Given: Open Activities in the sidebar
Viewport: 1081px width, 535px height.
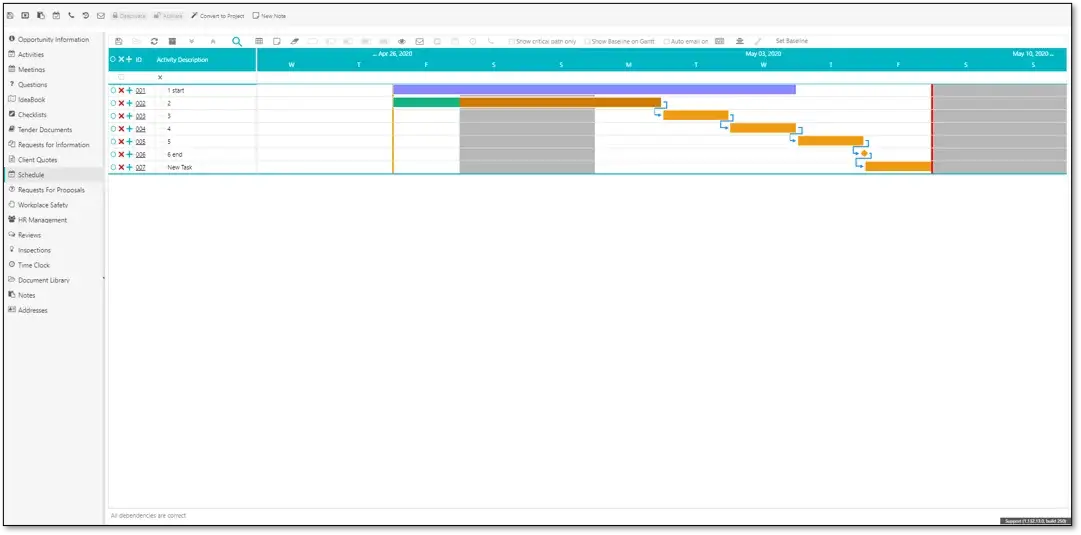Looking at the screenshot, I should click(26, 54).
